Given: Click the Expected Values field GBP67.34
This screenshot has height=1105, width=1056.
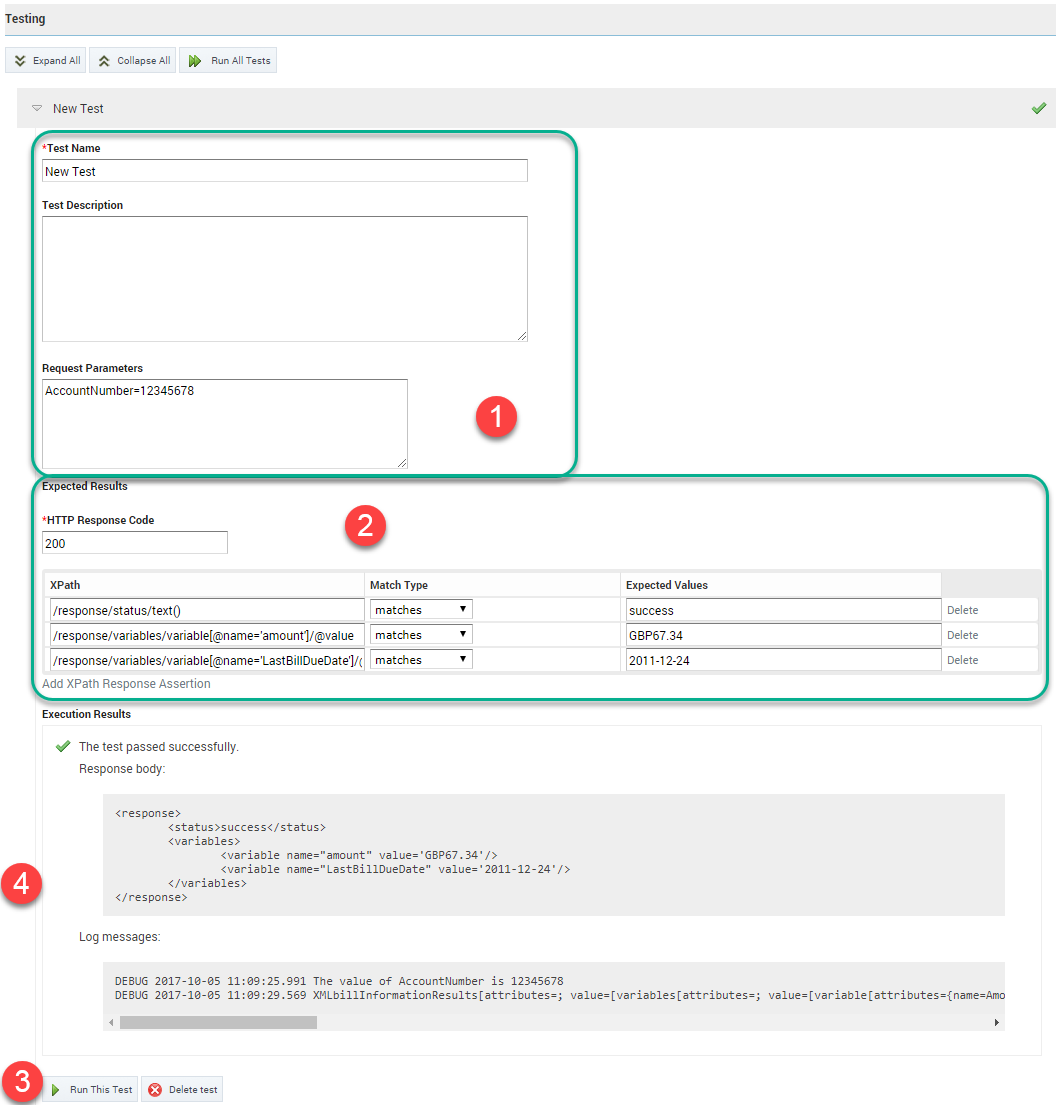Looking at the screenshot, I should (783, 635).
